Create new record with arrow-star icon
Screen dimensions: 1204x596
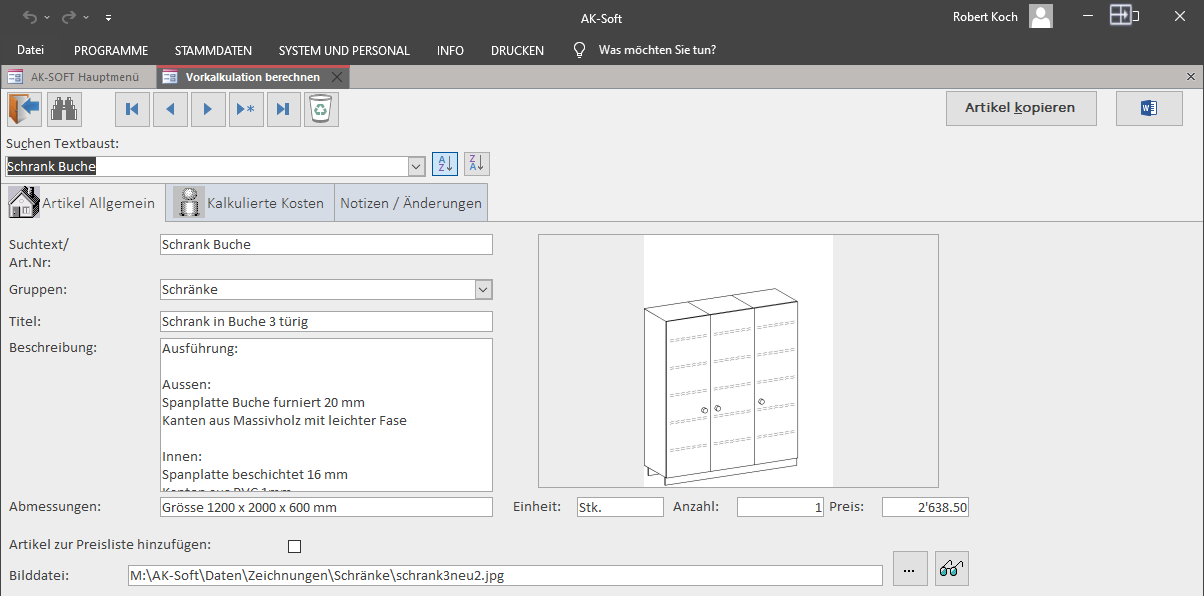246,109
